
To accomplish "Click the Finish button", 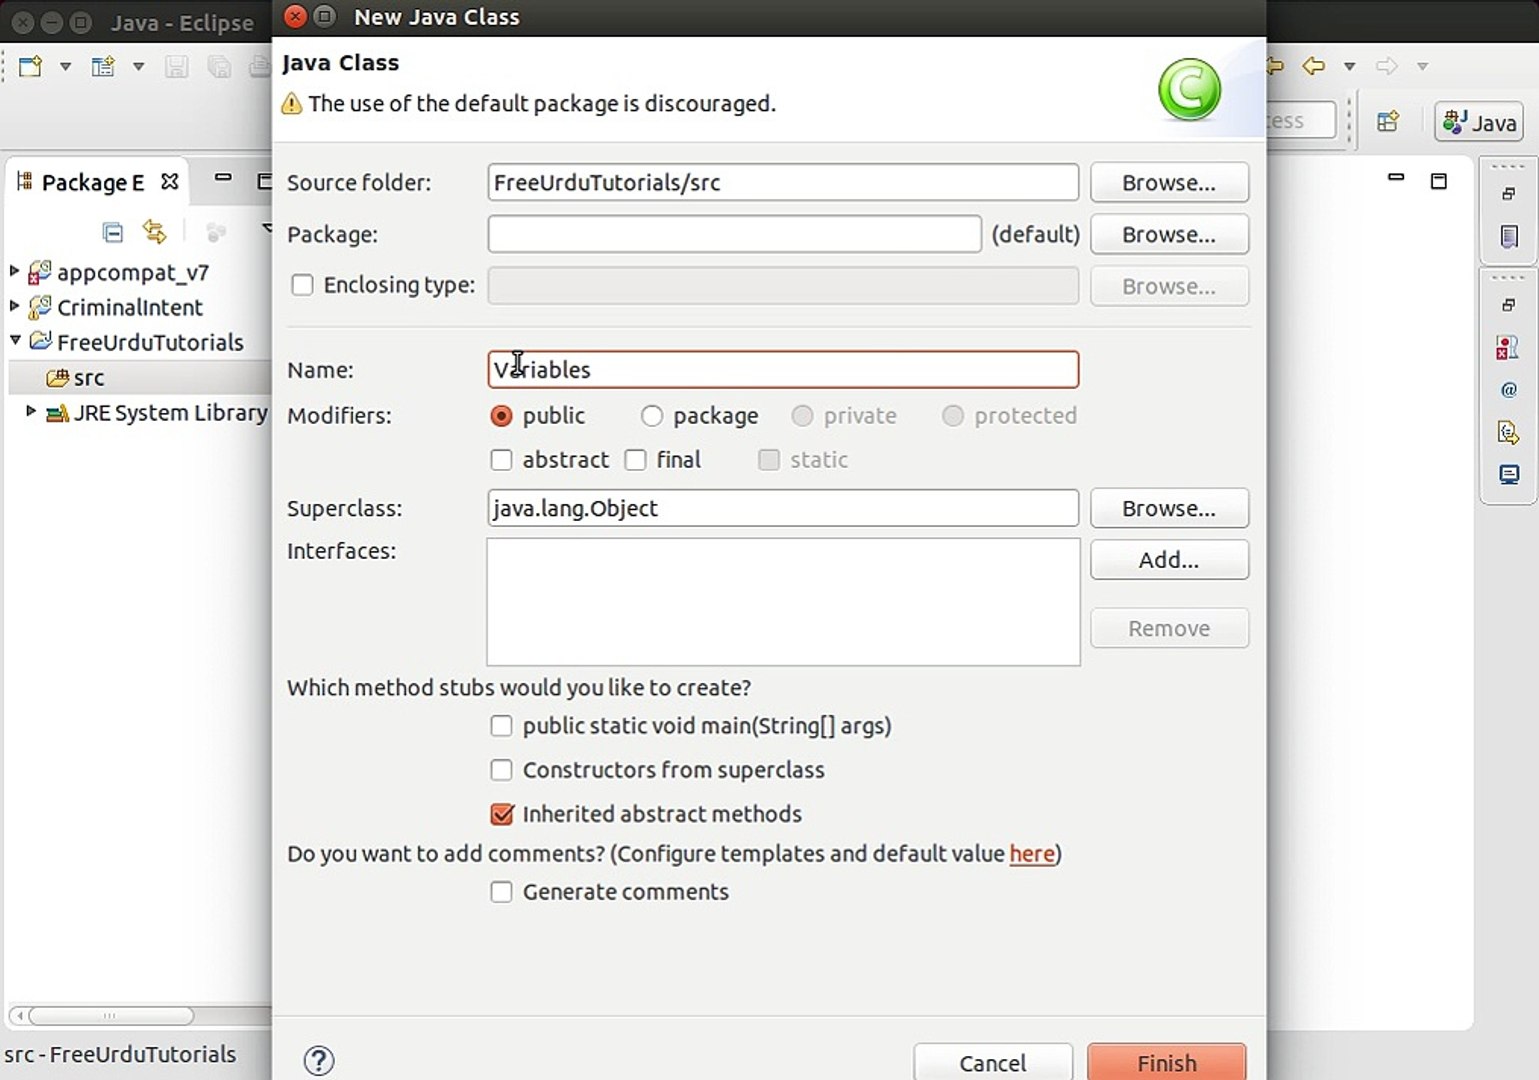I will point(1167,1062).
